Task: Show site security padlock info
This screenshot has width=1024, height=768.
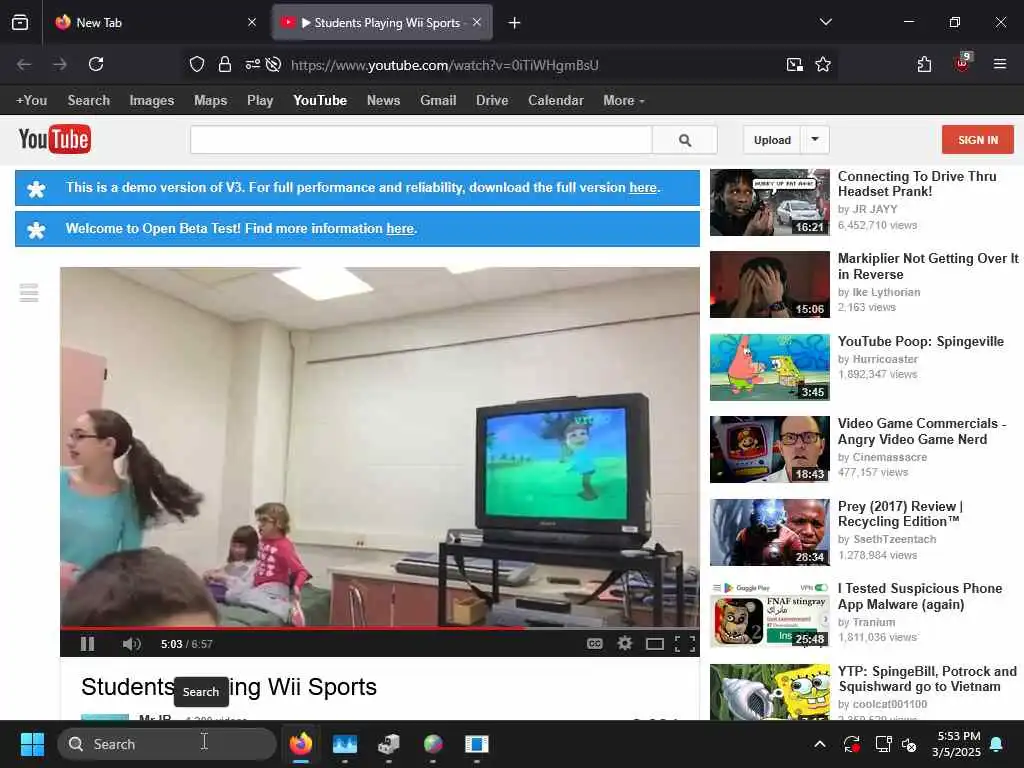Action: [x=225, y=64]
